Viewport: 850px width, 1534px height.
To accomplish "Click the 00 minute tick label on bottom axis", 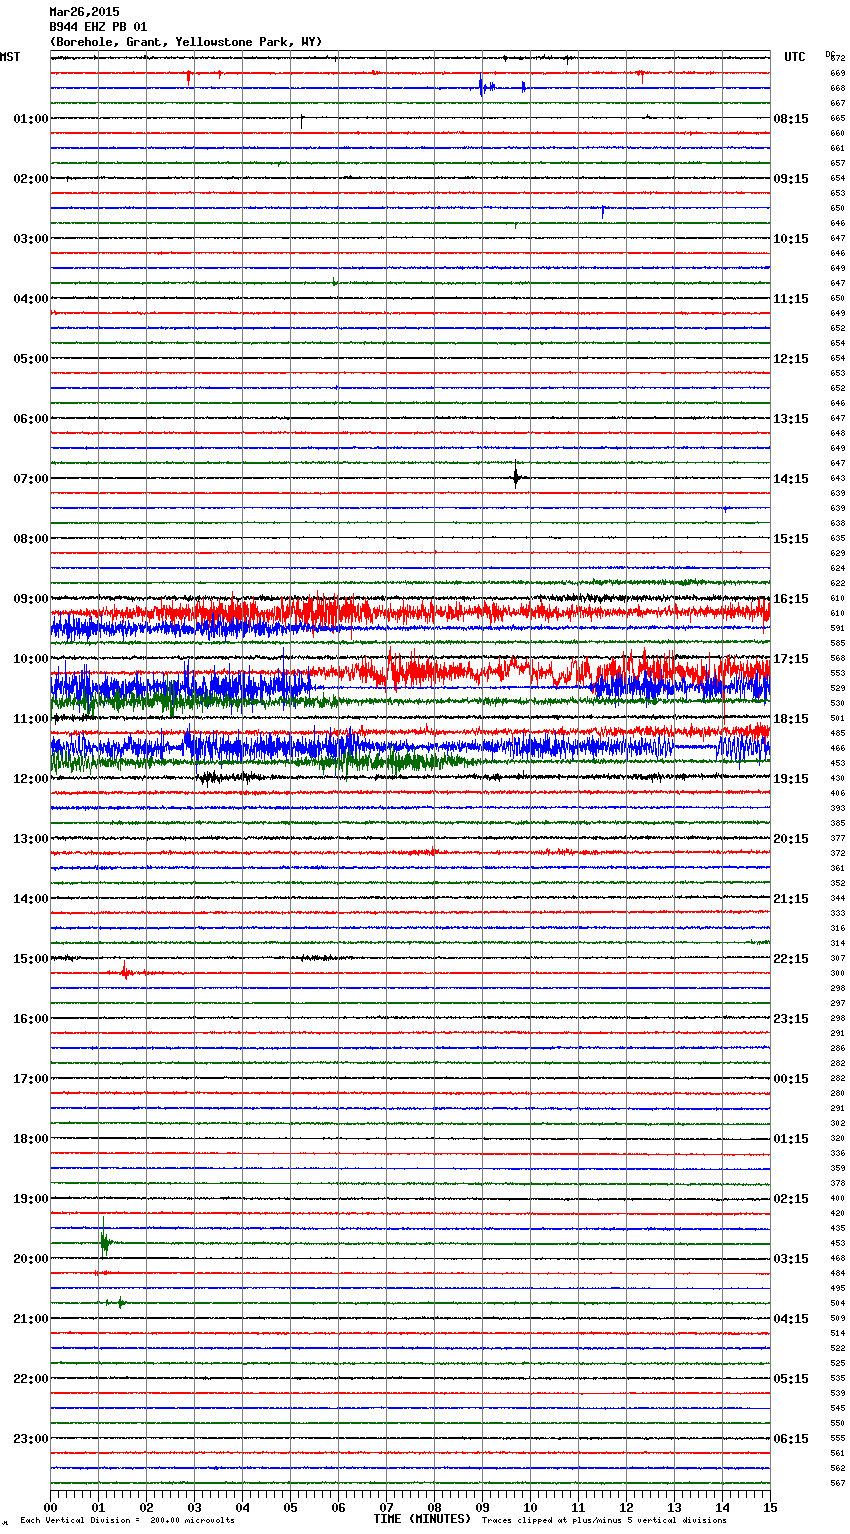I will pos(50,1507).
